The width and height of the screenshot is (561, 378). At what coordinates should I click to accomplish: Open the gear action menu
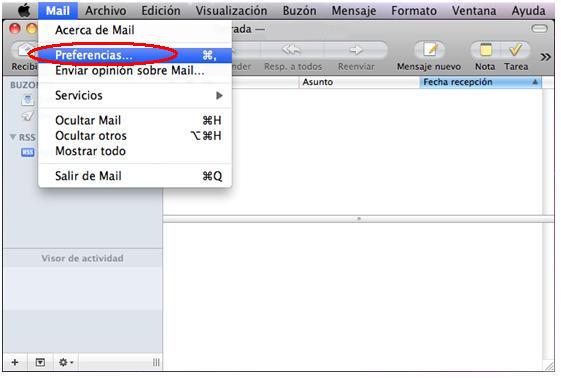point(66,362)
